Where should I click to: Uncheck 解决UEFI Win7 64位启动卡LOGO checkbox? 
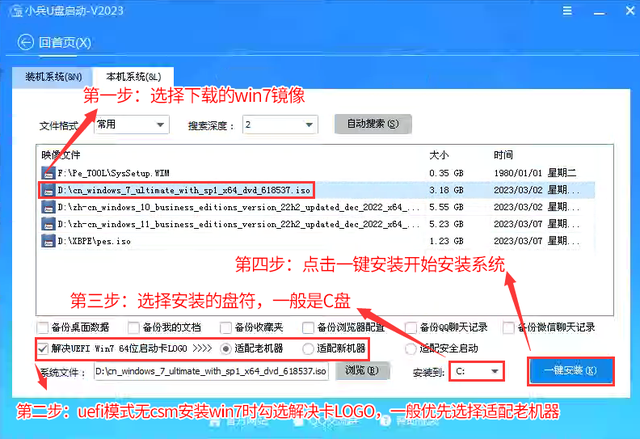[x=42, y=349]
